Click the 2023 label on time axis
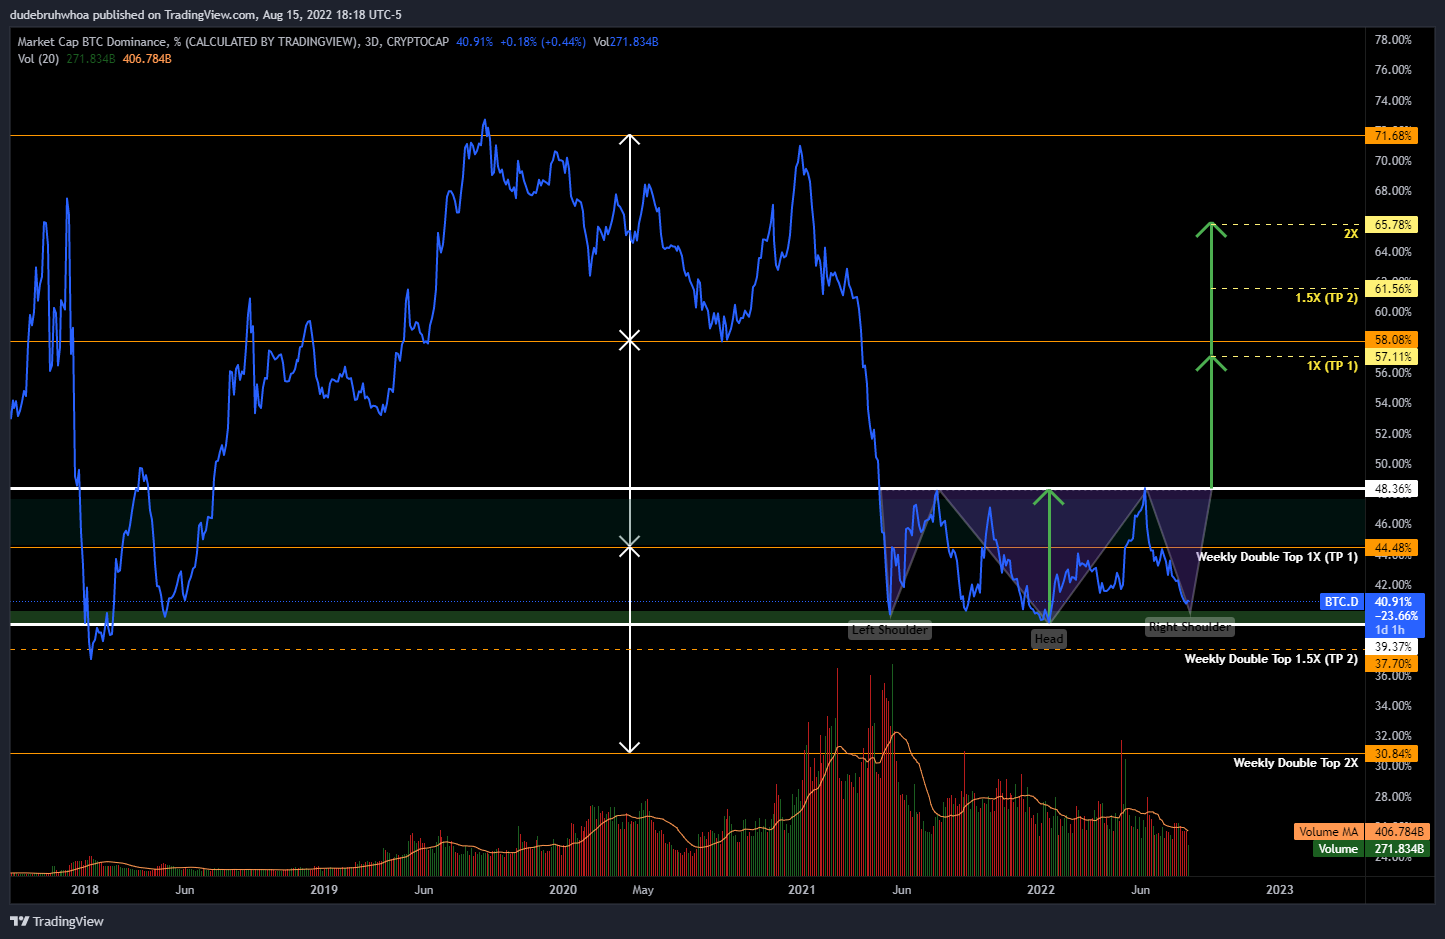Screen dimensions: 1445x939 coord(1280,889)
